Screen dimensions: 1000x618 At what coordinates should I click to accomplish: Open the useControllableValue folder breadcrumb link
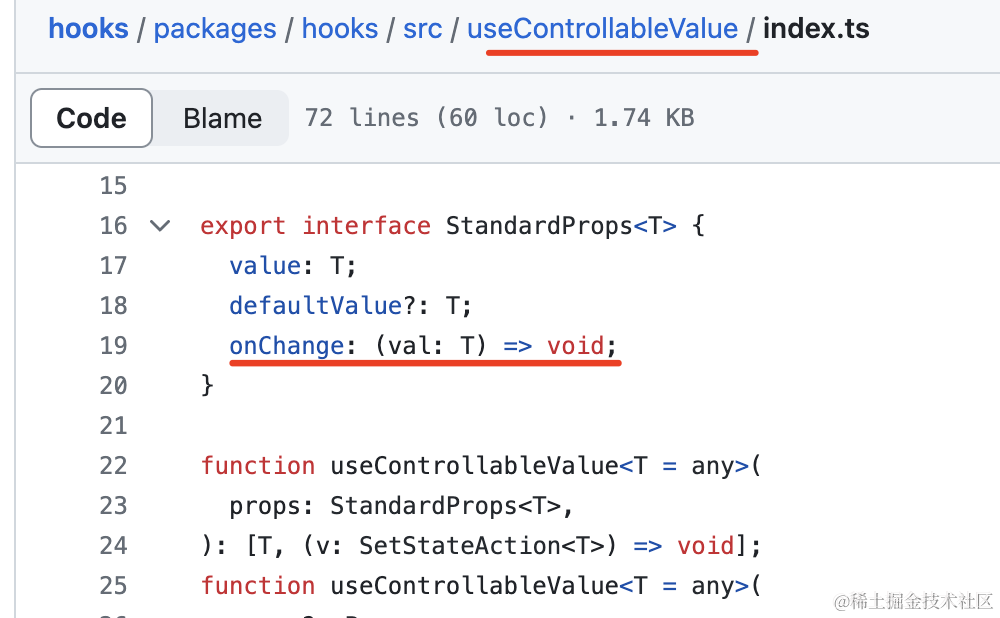click(x=602, y=28)
